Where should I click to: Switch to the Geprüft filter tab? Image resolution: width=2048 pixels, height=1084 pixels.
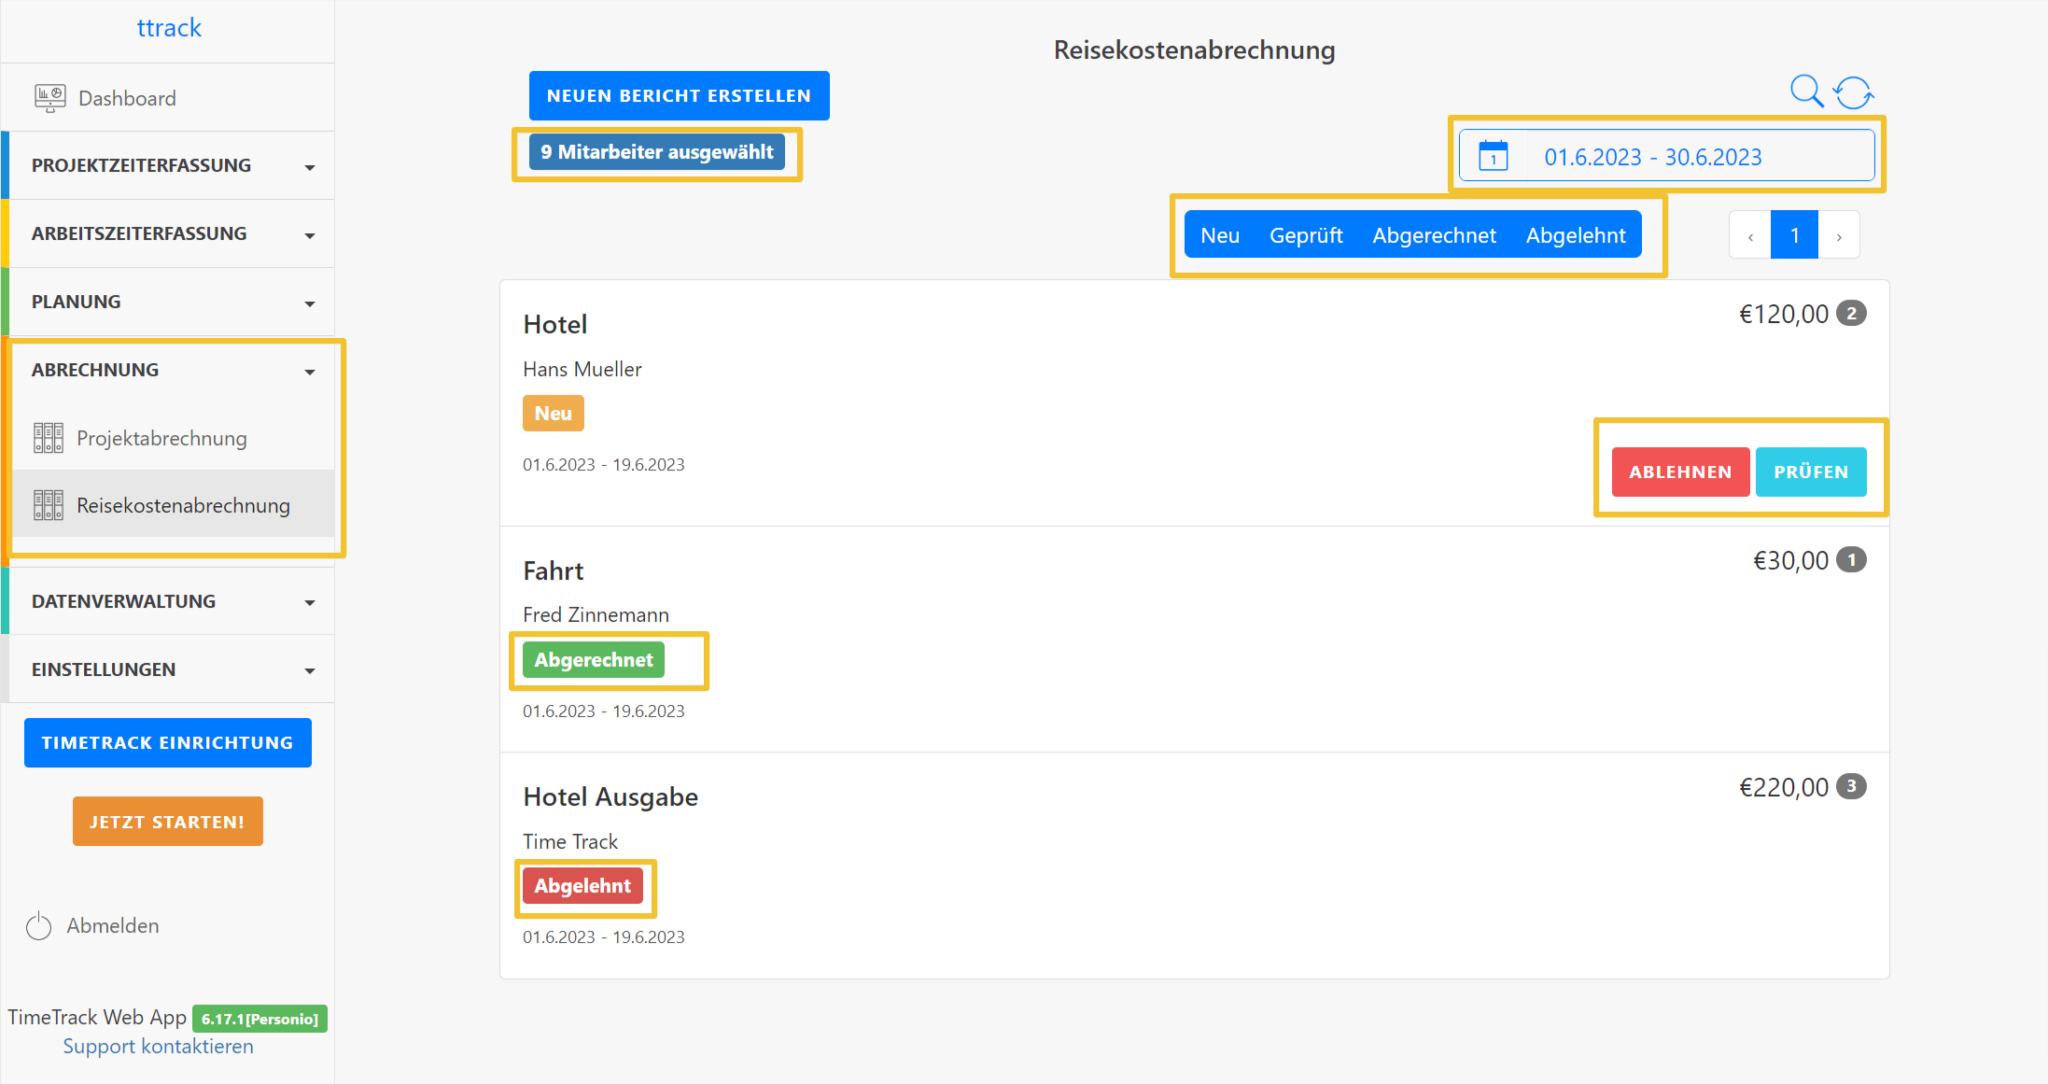(1306, 235)
